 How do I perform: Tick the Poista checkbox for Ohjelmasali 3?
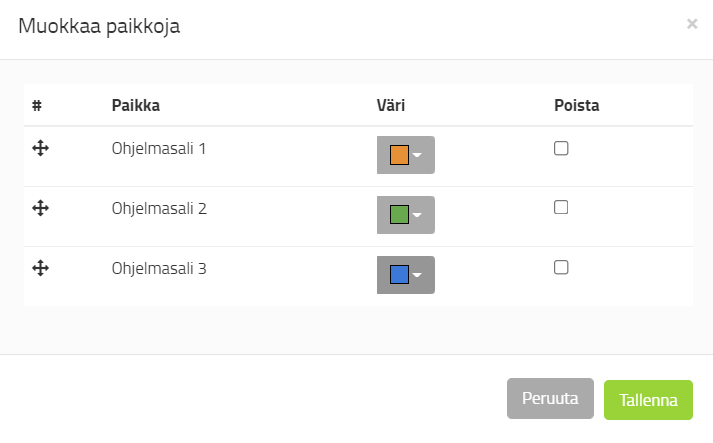[x=561, y=267]
